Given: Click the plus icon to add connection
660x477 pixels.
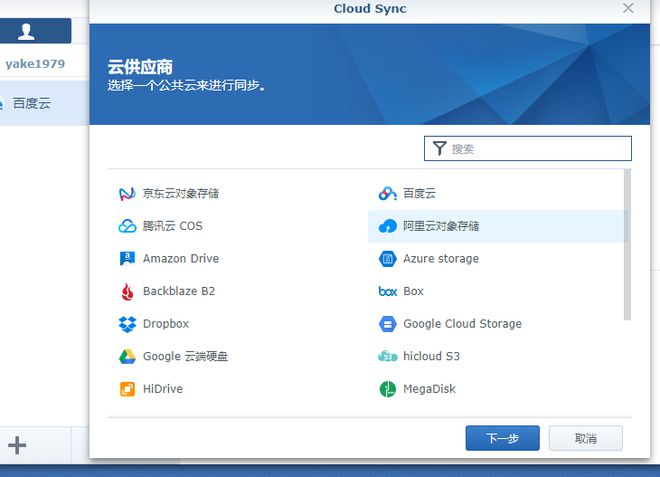Looking at the screenshot, I should pos(17,446).
